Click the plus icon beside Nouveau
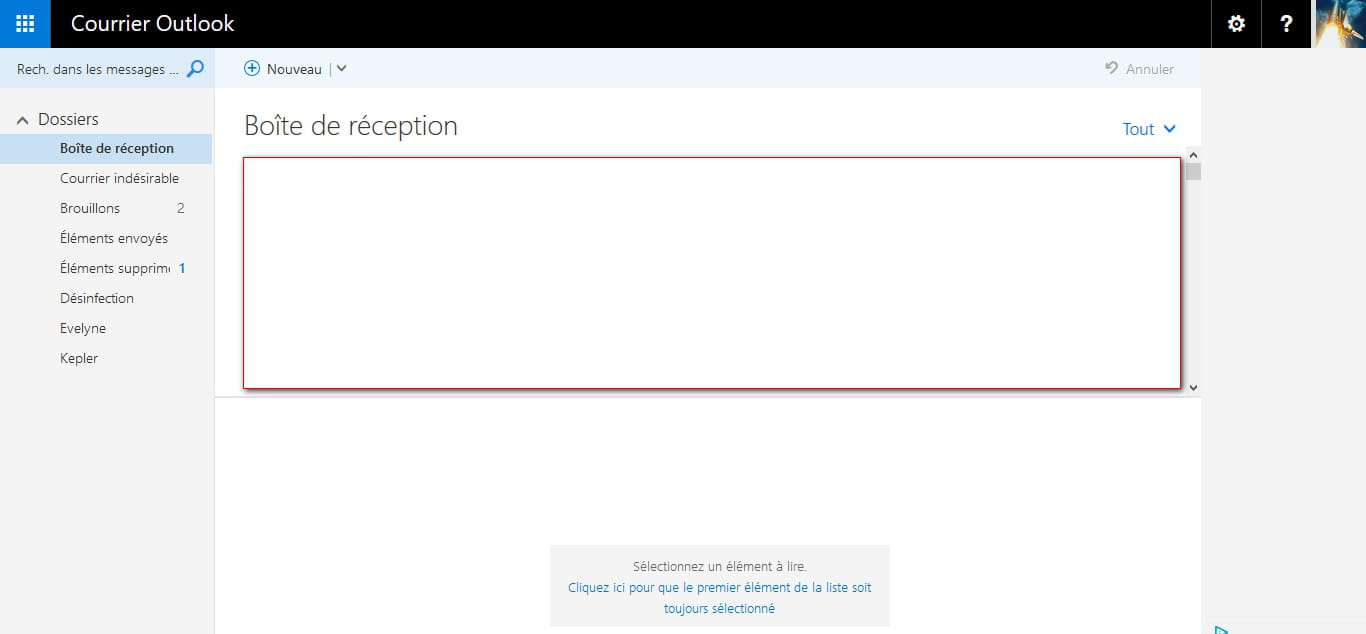The width and height of the screenshot is (1366, 634). point(252,69)
